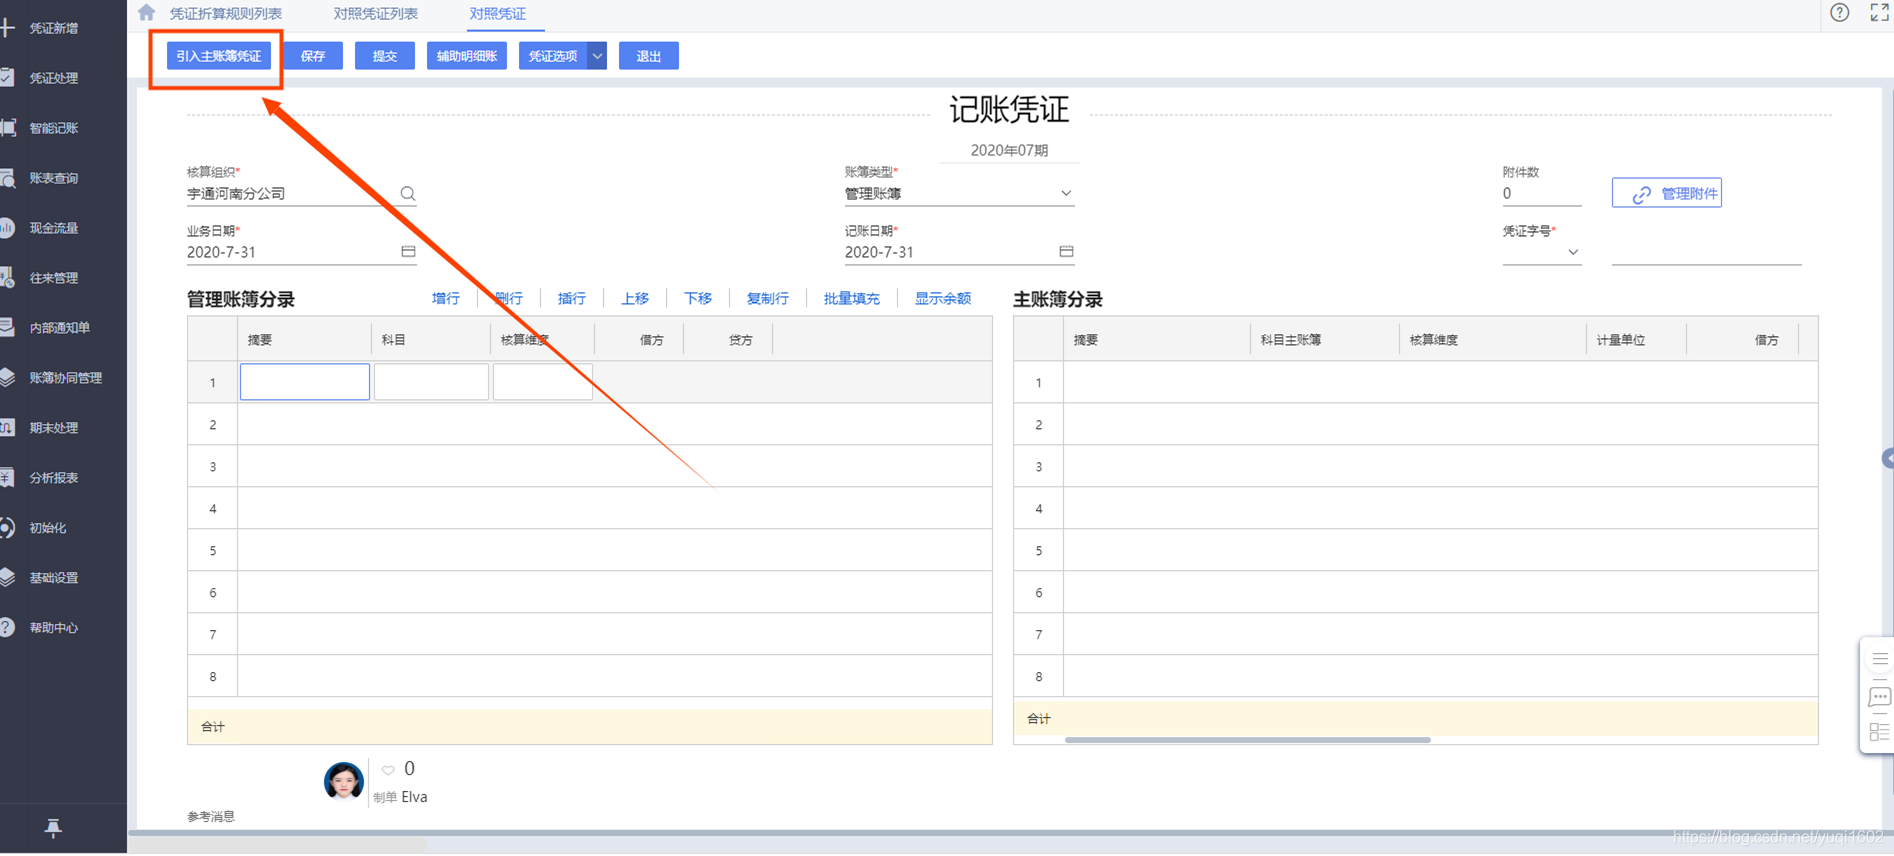Click 插行 link
1894x856 pixels.
[x=572, y=298]
